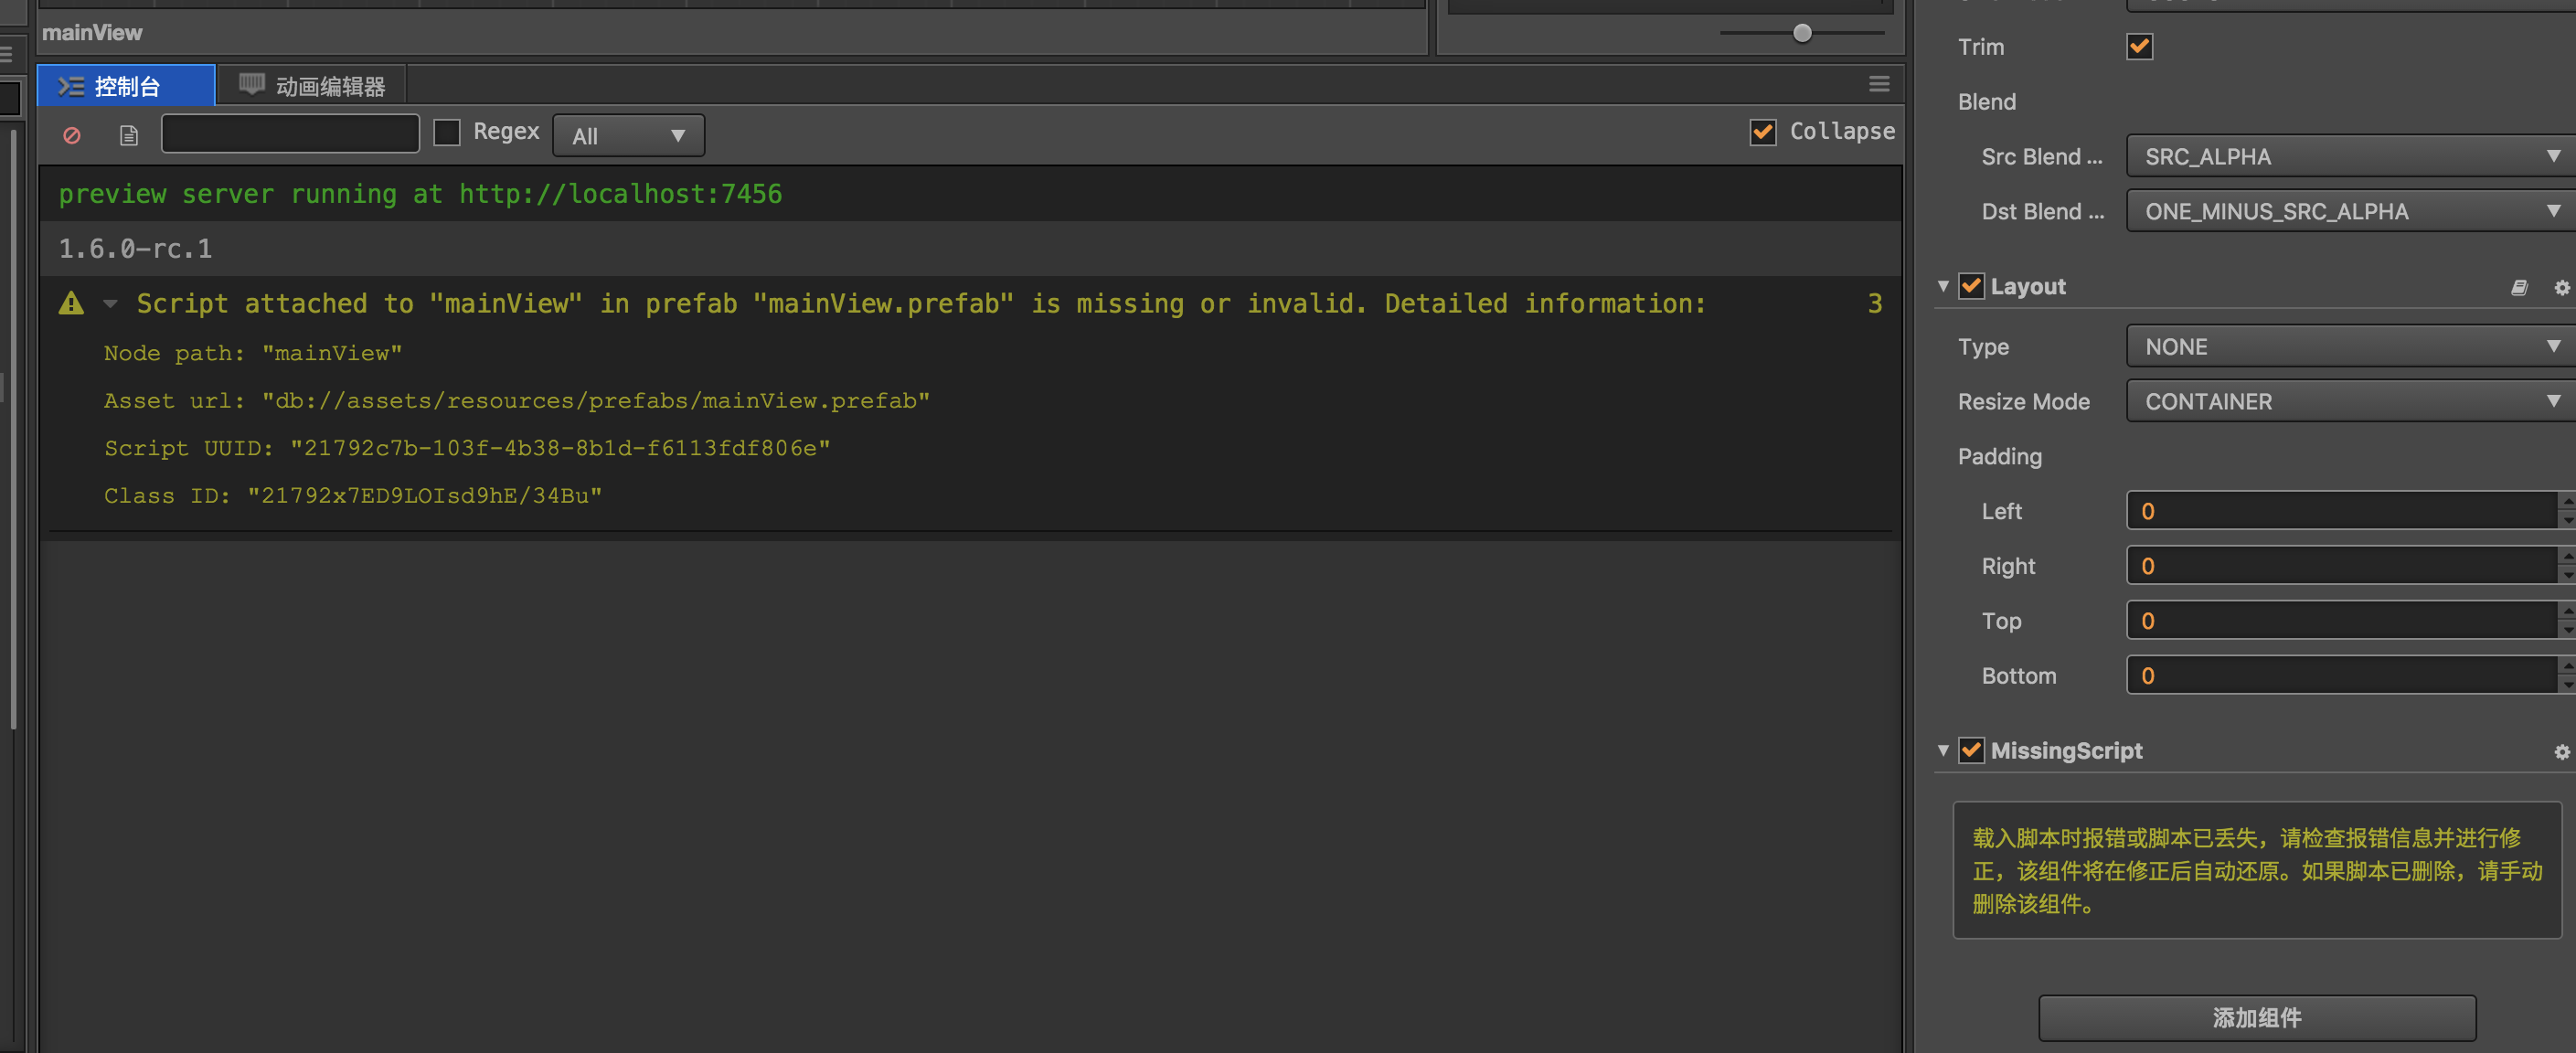
Task: Open the Src Blend SRC_ALPHA dropdown
Action: [2349, 157]
